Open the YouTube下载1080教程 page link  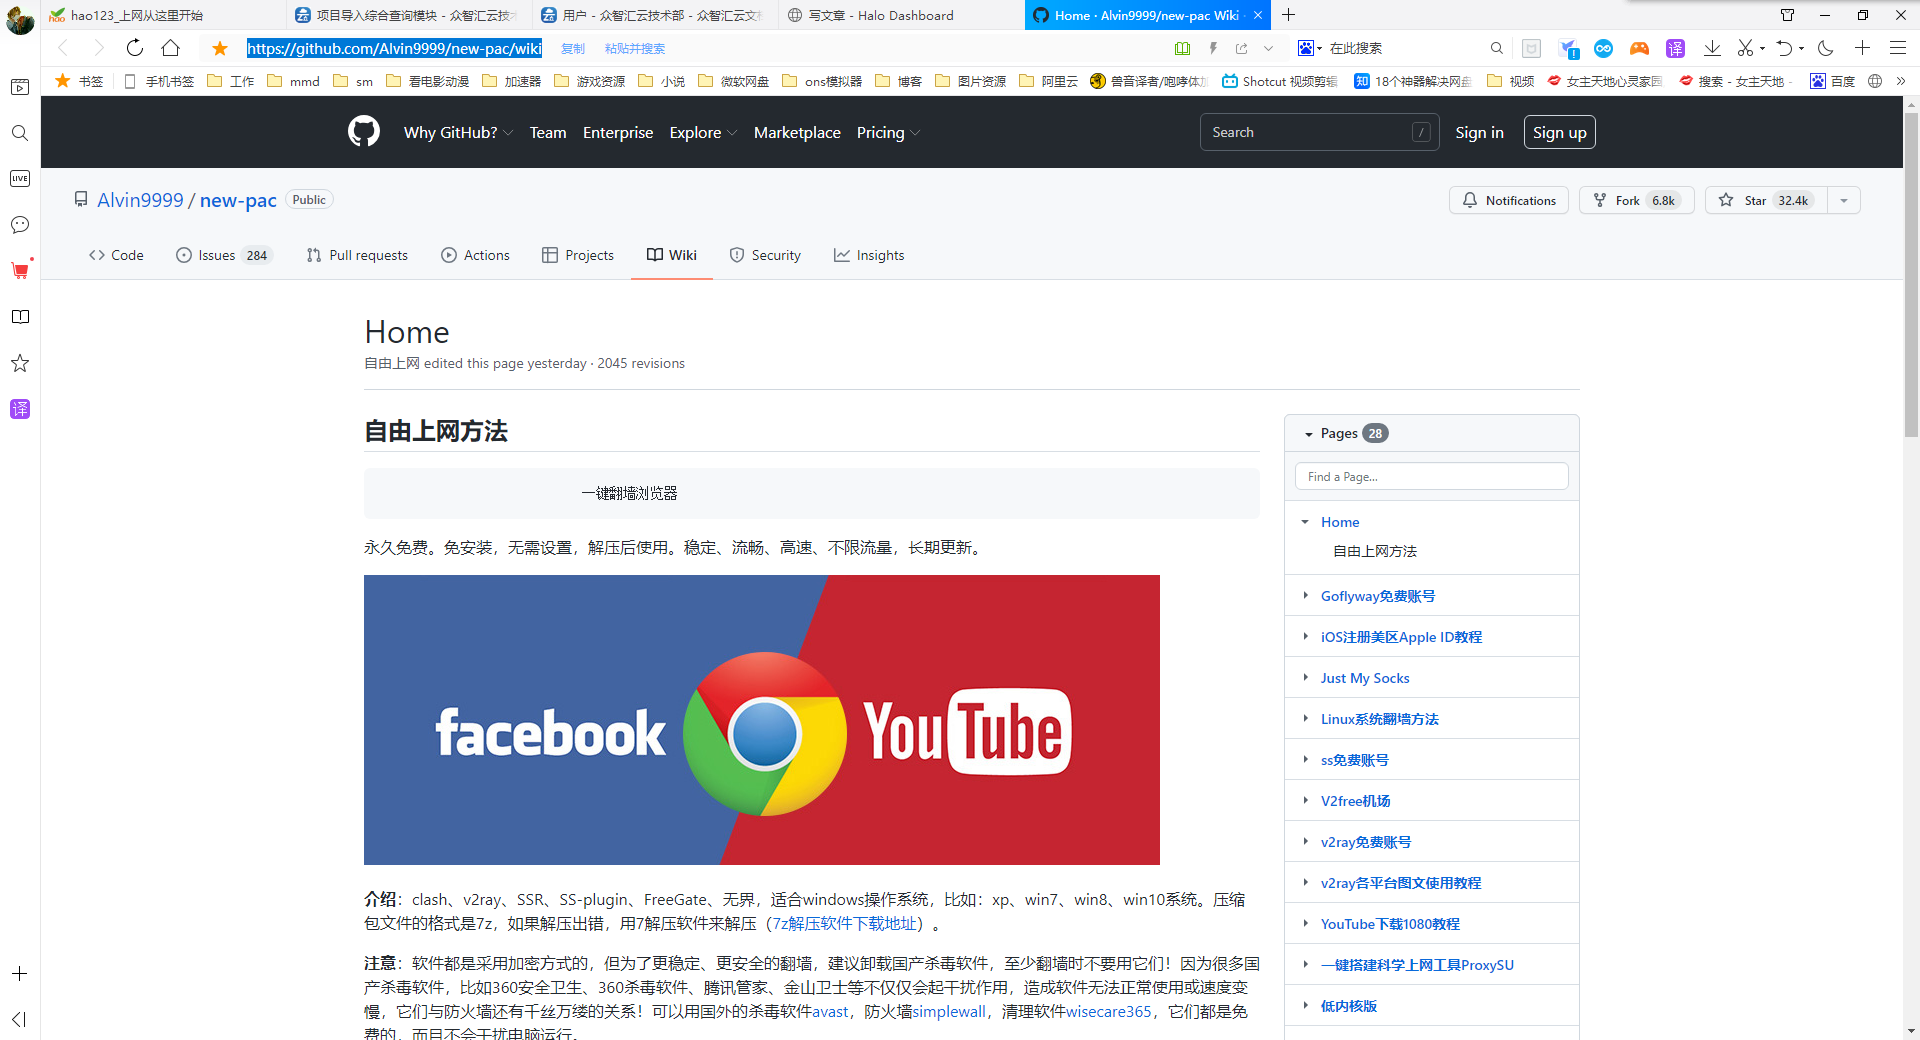point(1390,924)
